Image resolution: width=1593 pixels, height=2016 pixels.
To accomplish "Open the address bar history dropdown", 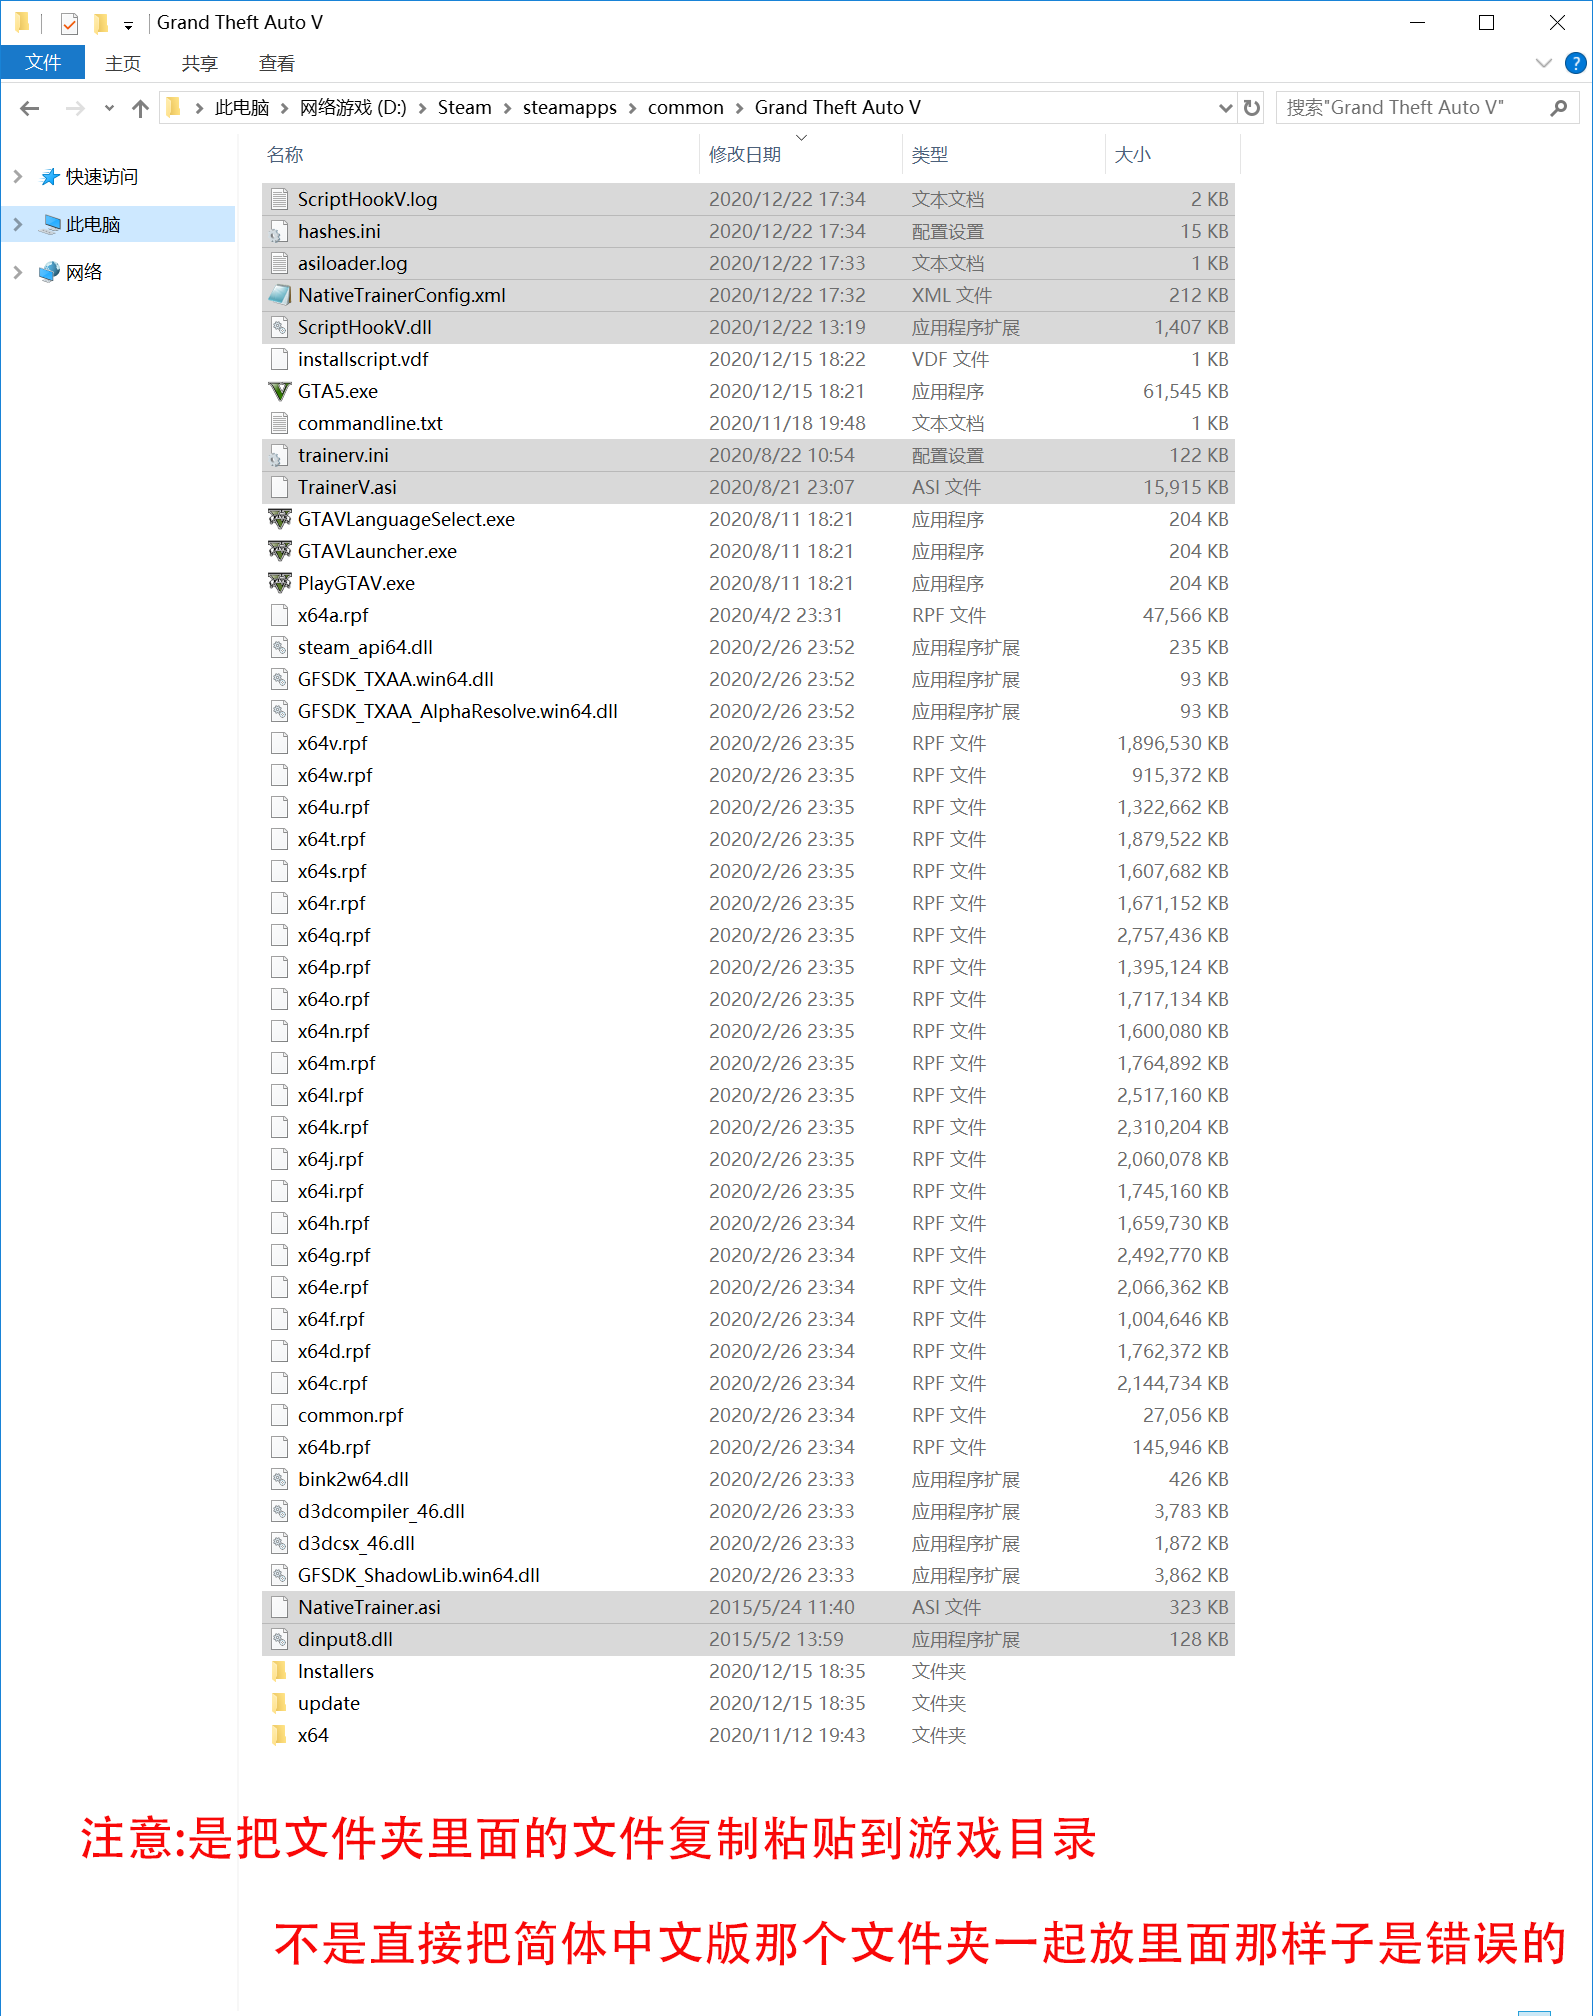I will click(x=1225, y=108).
